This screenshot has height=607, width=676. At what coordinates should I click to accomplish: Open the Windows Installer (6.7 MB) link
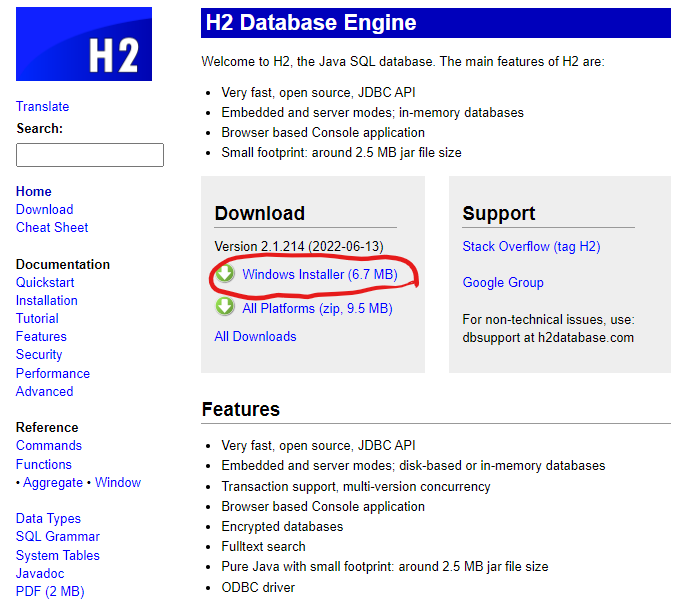pyautogui.click(x=319, y=274)
